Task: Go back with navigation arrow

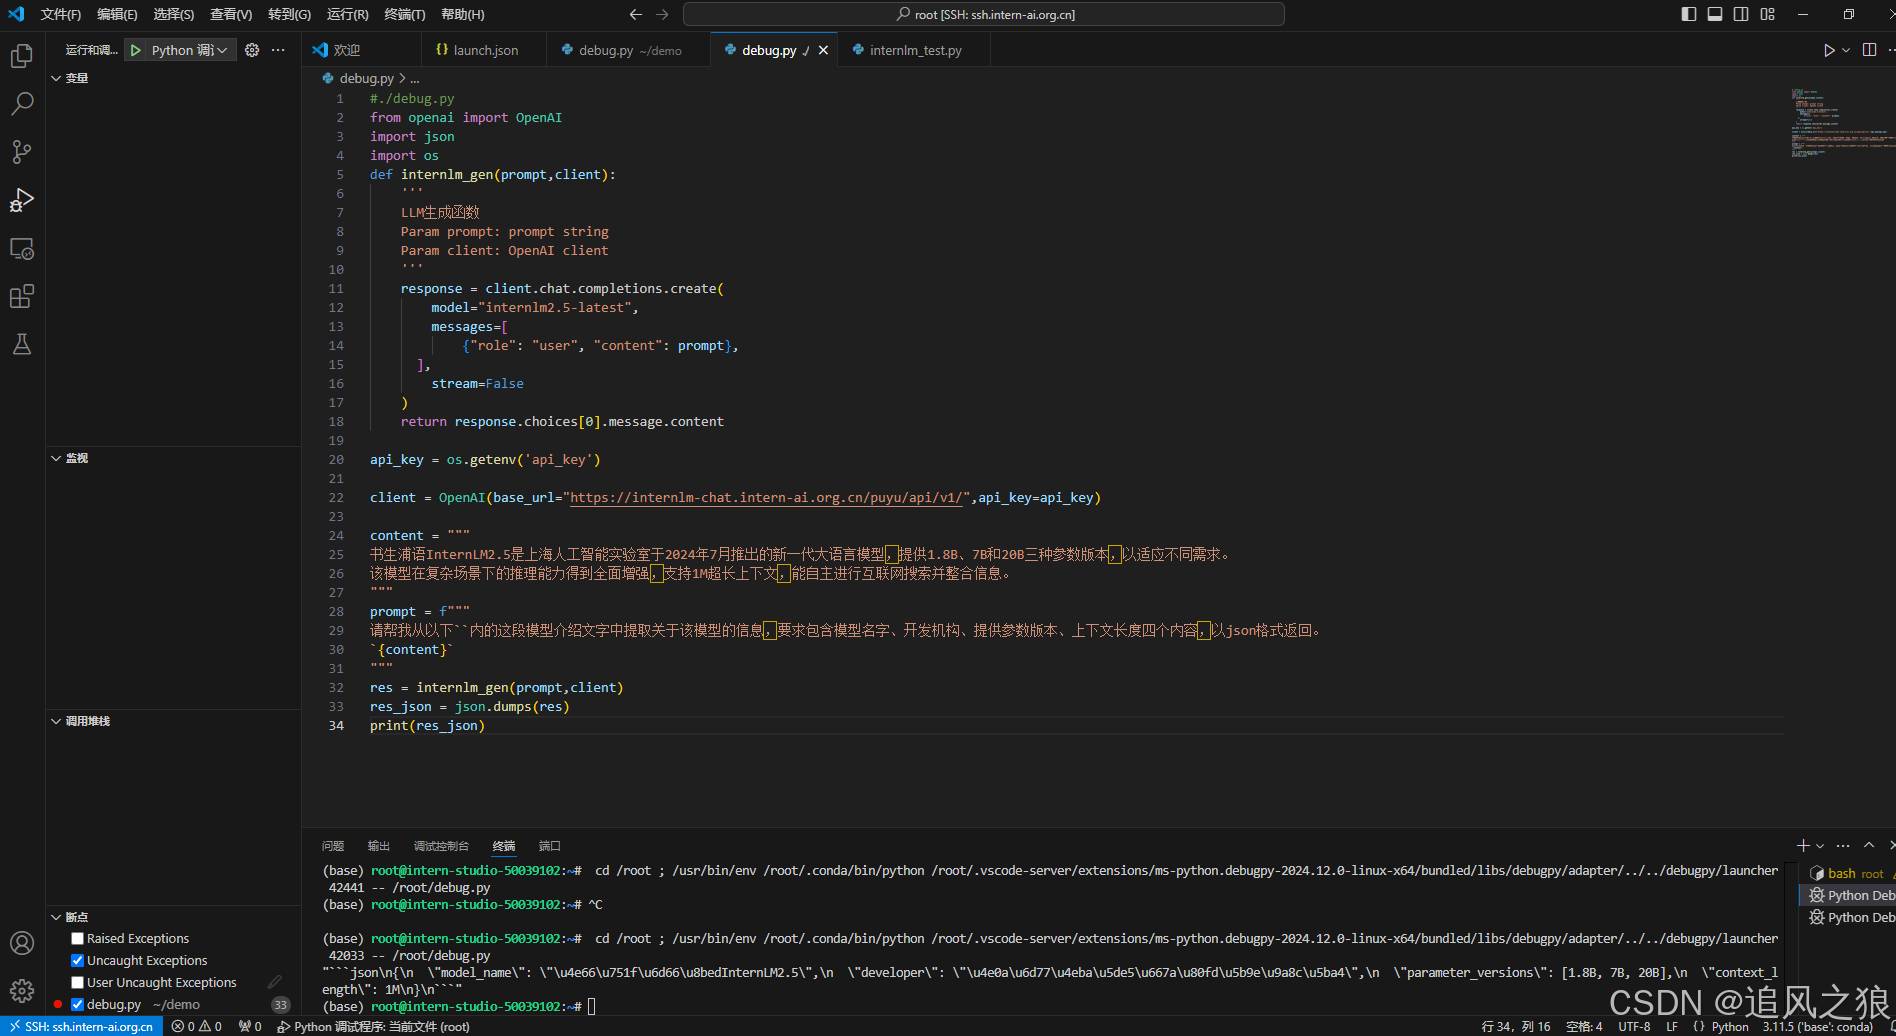Action: click(636, 14)
